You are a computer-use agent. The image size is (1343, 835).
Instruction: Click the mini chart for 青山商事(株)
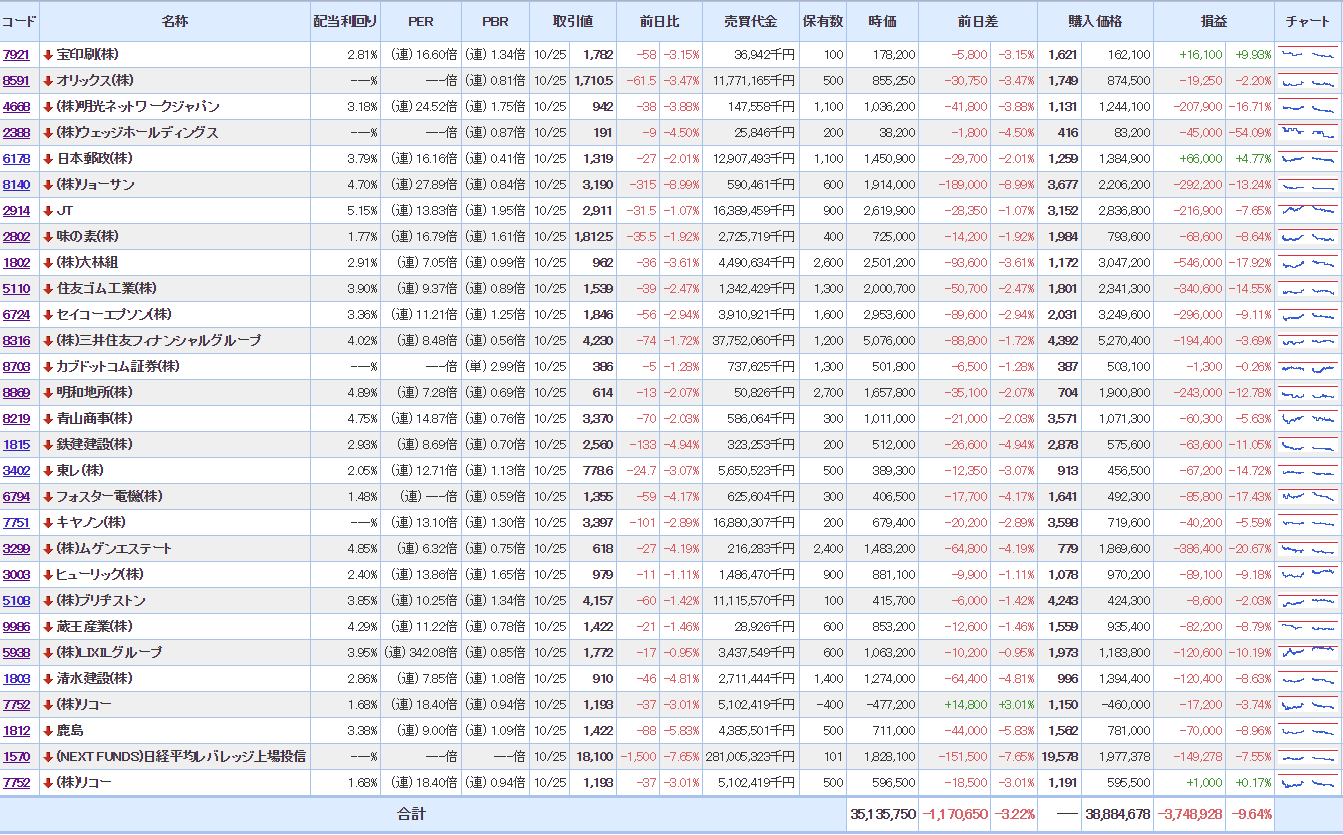(x=1308, y=419)
